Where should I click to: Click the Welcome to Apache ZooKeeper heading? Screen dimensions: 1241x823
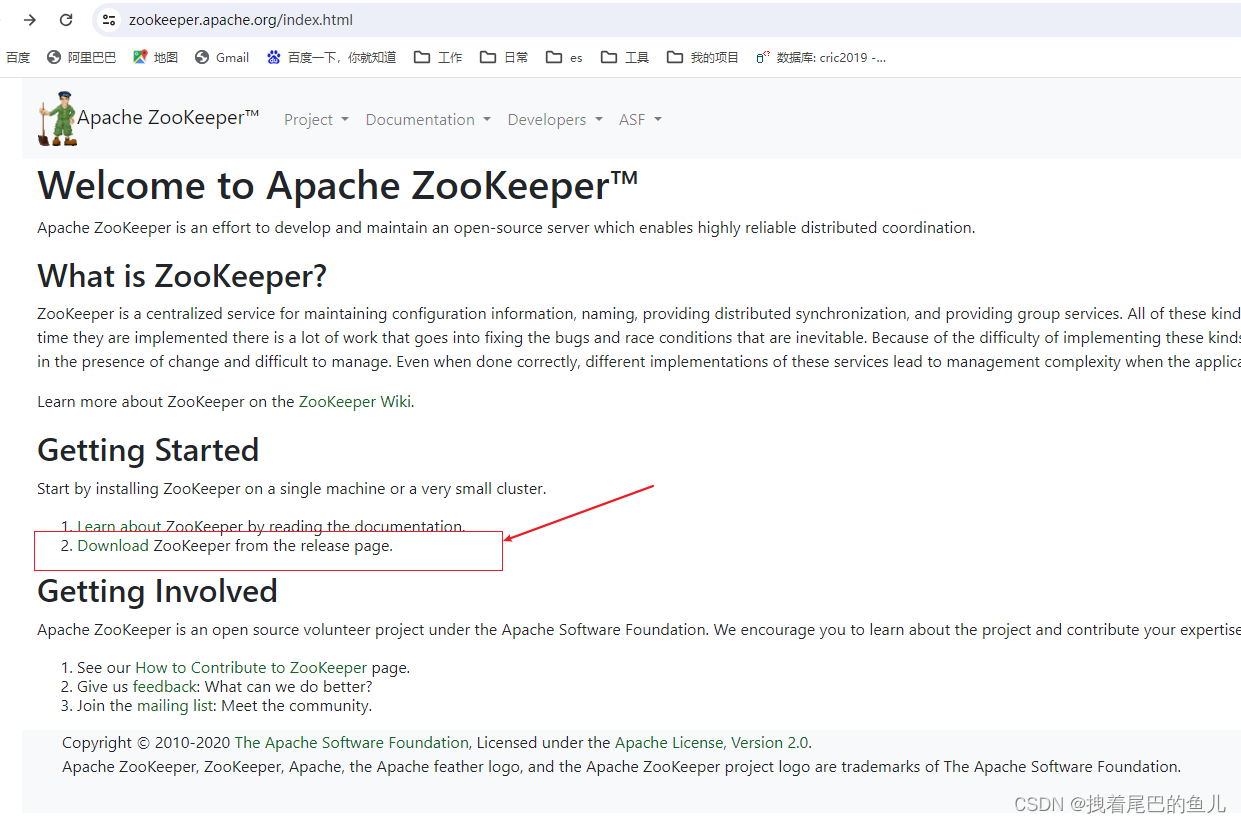337,186
